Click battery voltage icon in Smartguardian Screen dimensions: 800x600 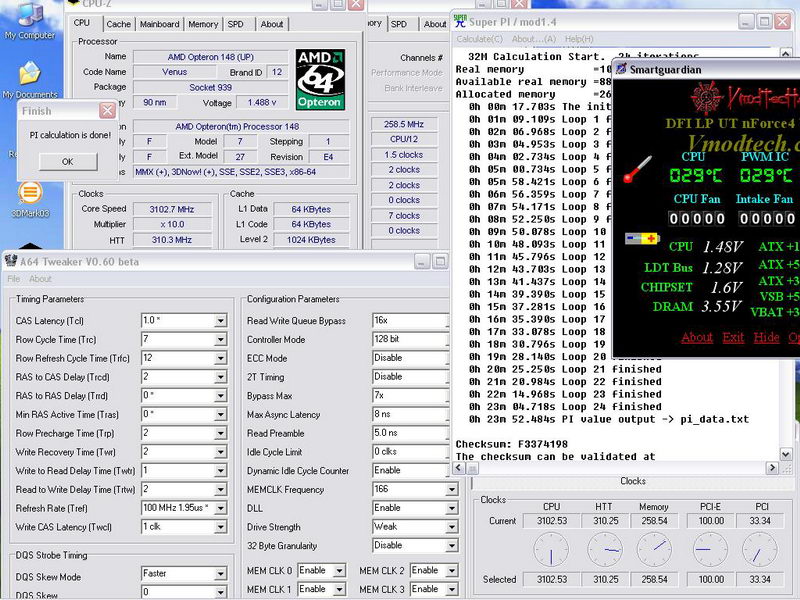[642, 238]
